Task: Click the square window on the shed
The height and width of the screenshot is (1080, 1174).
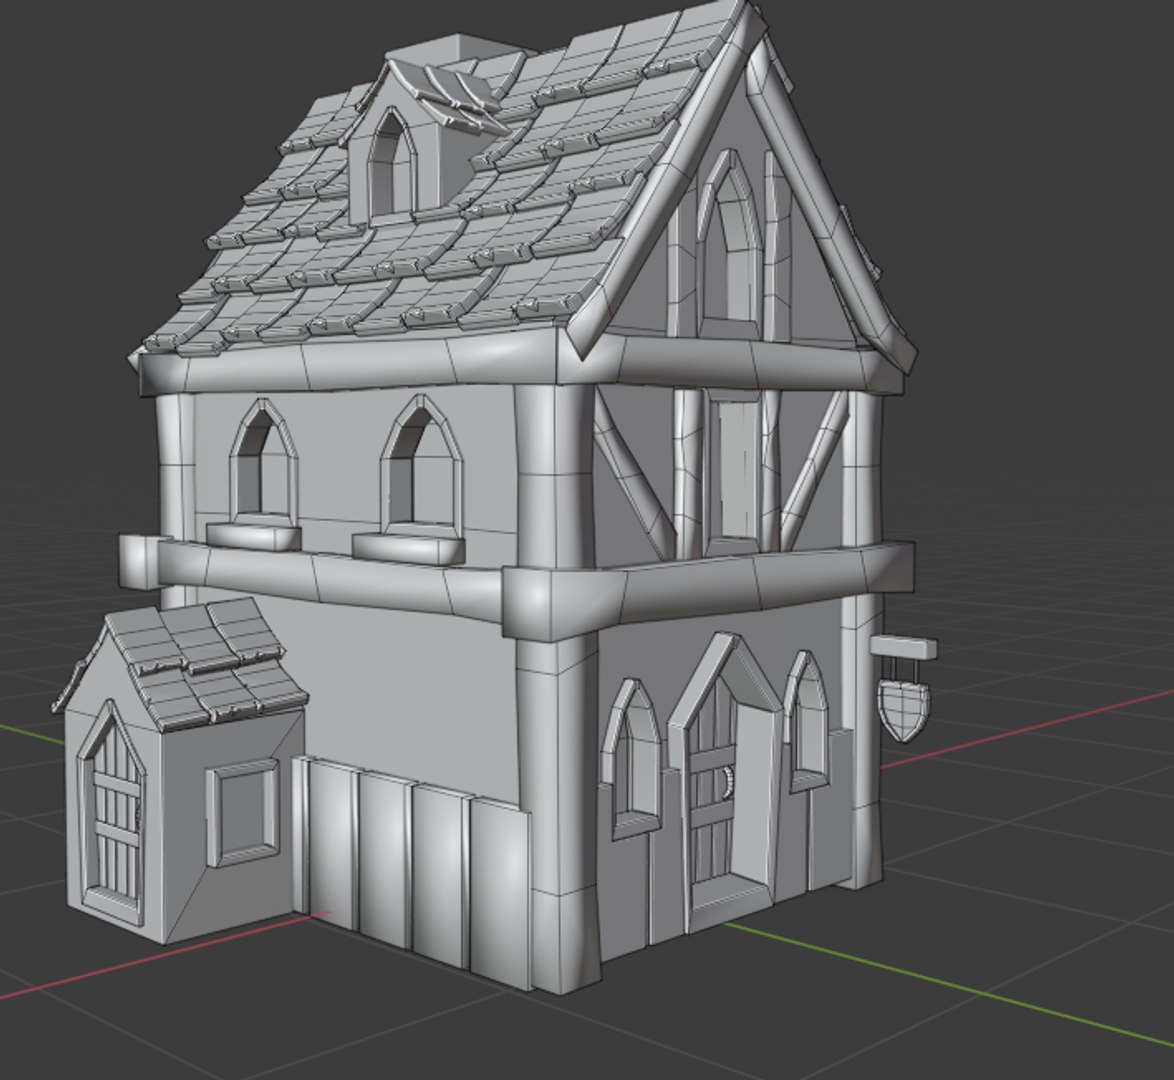Action: pos(242,813)
